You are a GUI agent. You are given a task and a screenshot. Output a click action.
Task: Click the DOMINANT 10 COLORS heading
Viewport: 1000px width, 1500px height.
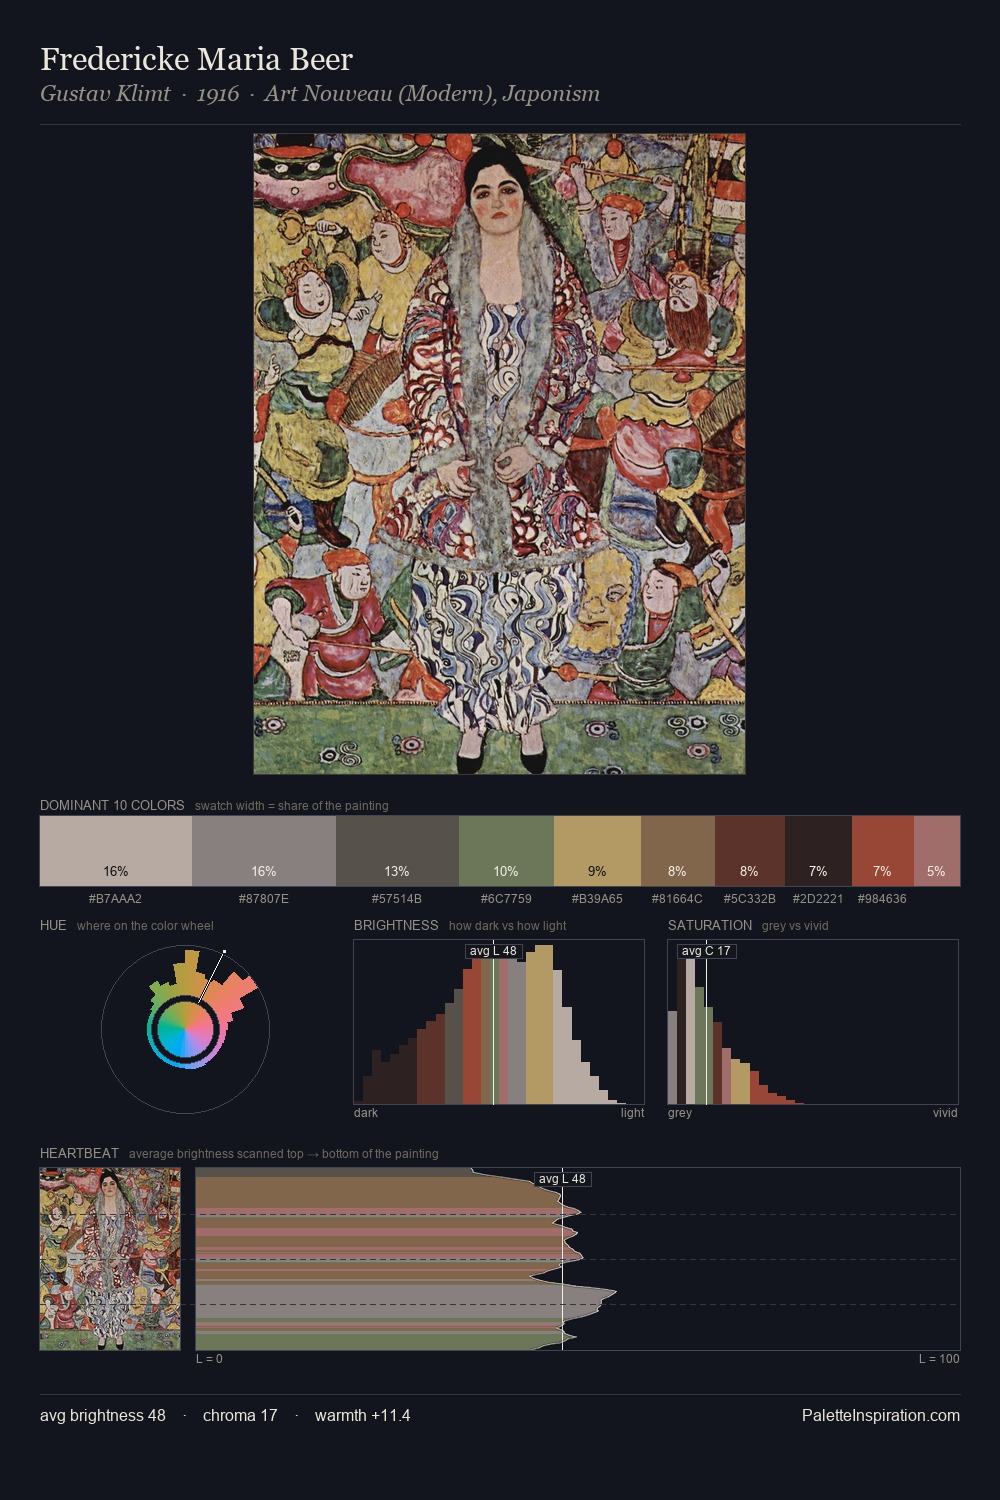point(112,805)
